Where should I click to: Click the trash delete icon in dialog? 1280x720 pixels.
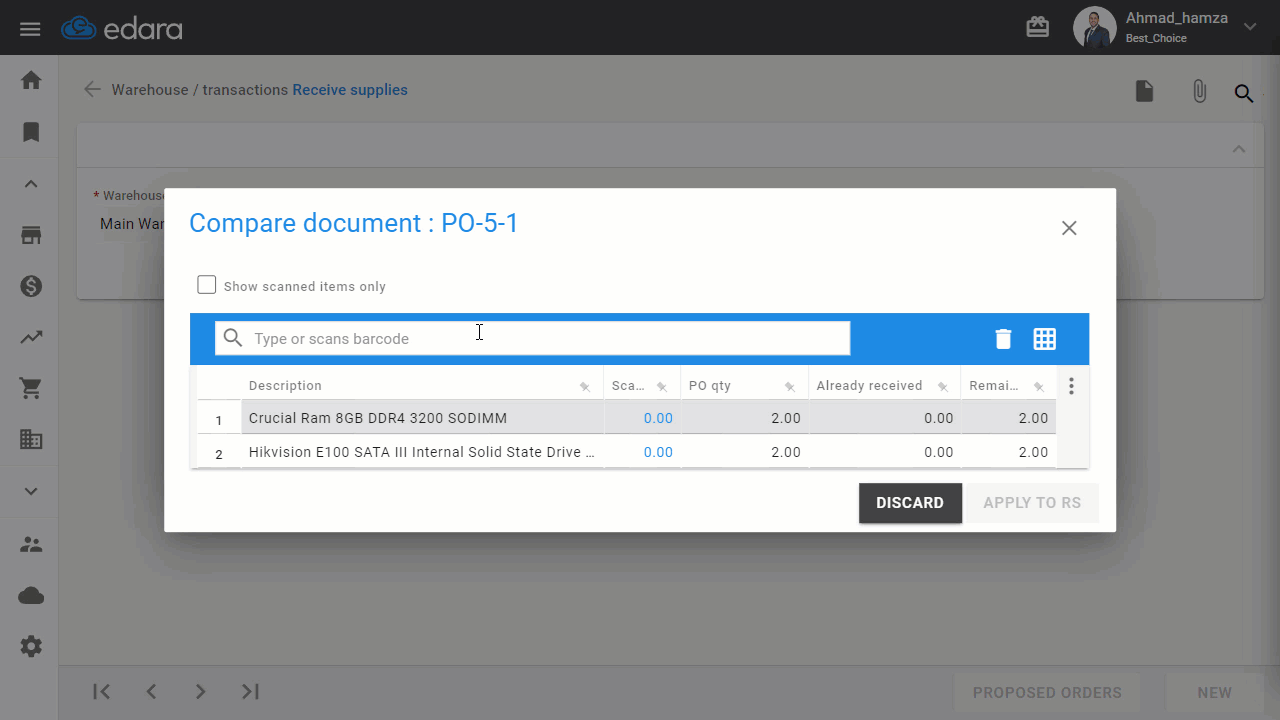[x=1003, y=339]
